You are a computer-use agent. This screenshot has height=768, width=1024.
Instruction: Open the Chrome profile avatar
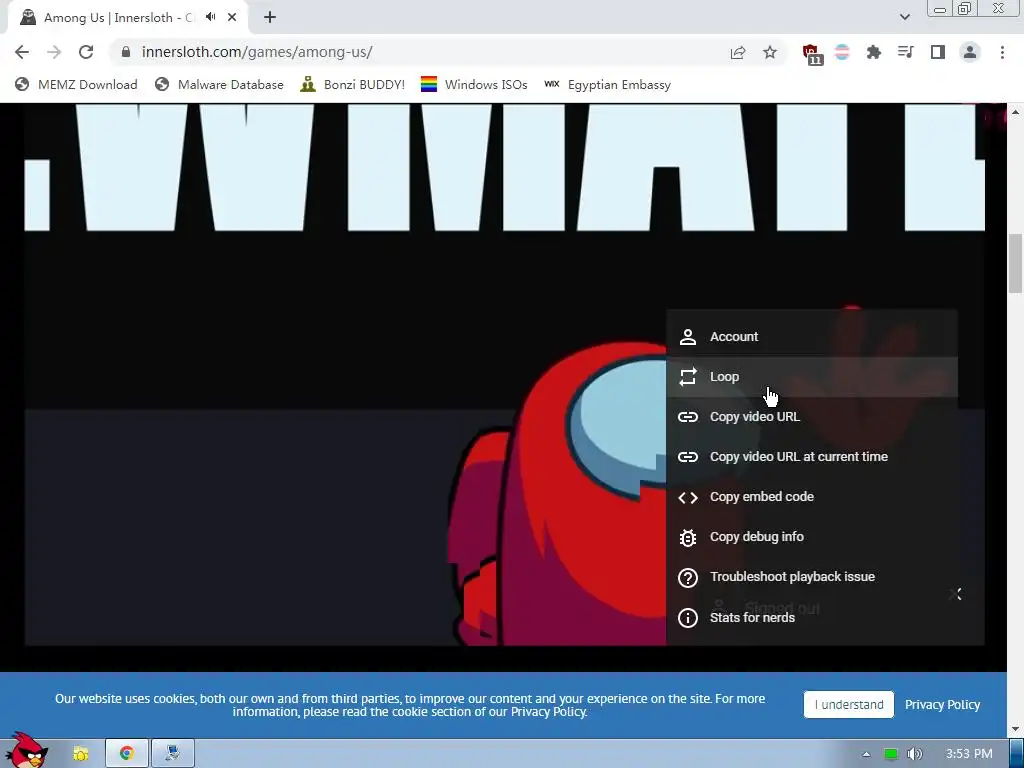(970, 52)
